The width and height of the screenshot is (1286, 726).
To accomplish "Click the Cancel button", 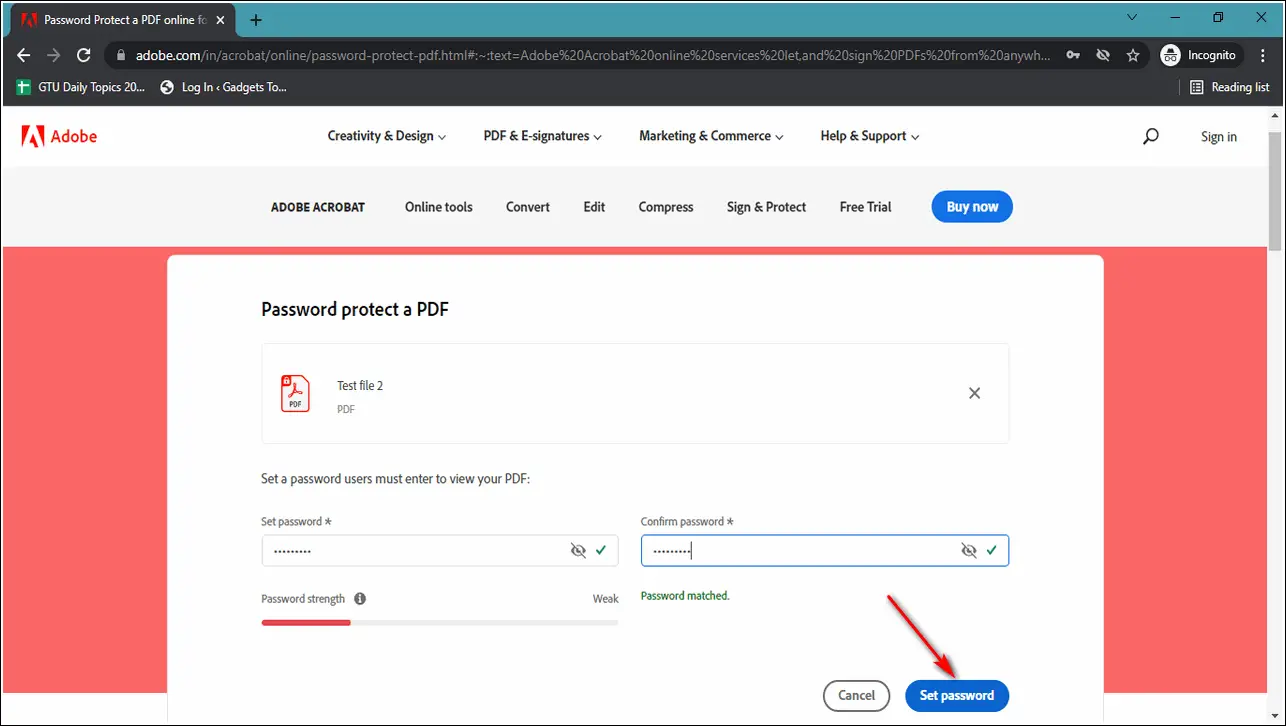I will click(x=856, y=695).
